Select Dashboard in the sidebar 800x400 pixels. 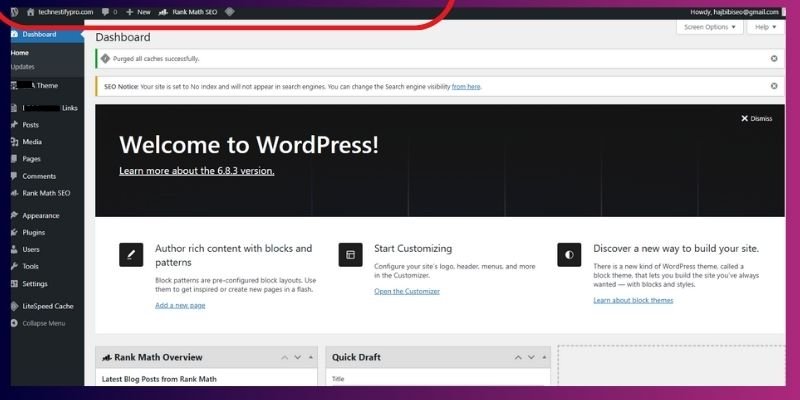click(x=47, y=35)
